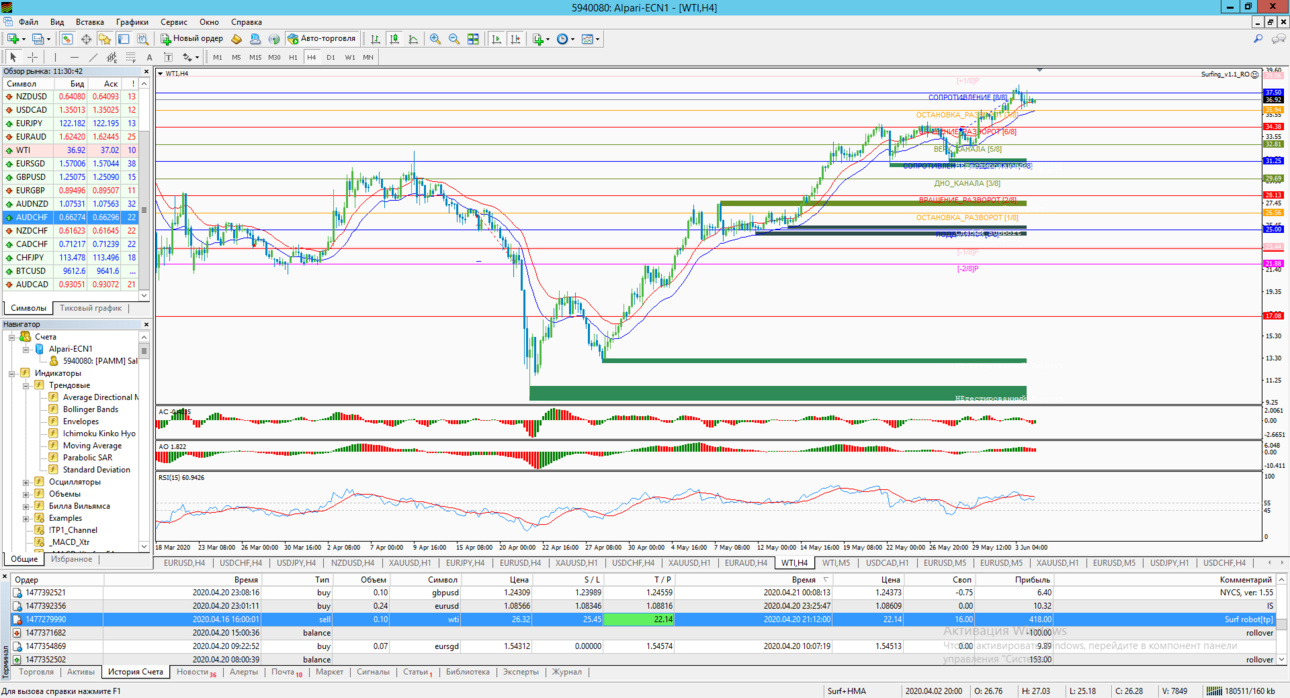This screenshot has height=698, width=1290.
Task: Zoom out of the chart
Action: pyautogui.click(x=454, y=39)
